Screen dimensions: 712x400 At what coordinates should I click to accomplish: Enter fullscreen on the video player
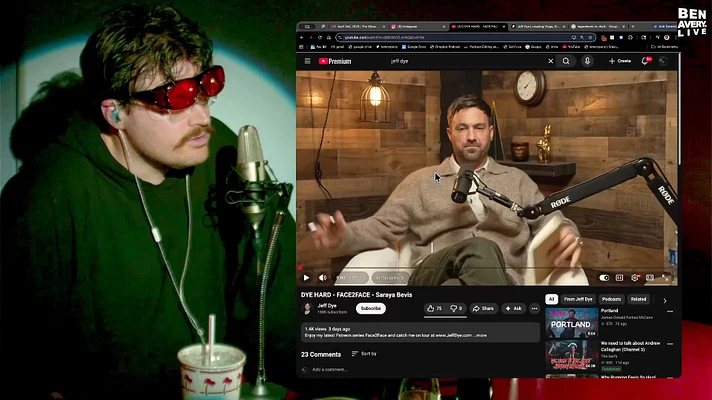[666, 277]
